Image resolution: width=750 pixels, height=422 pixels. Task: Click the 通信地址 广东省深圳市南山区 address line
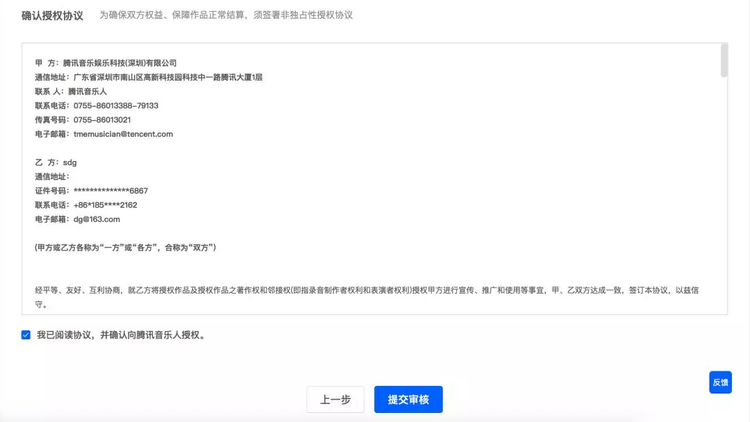point(148,77)
